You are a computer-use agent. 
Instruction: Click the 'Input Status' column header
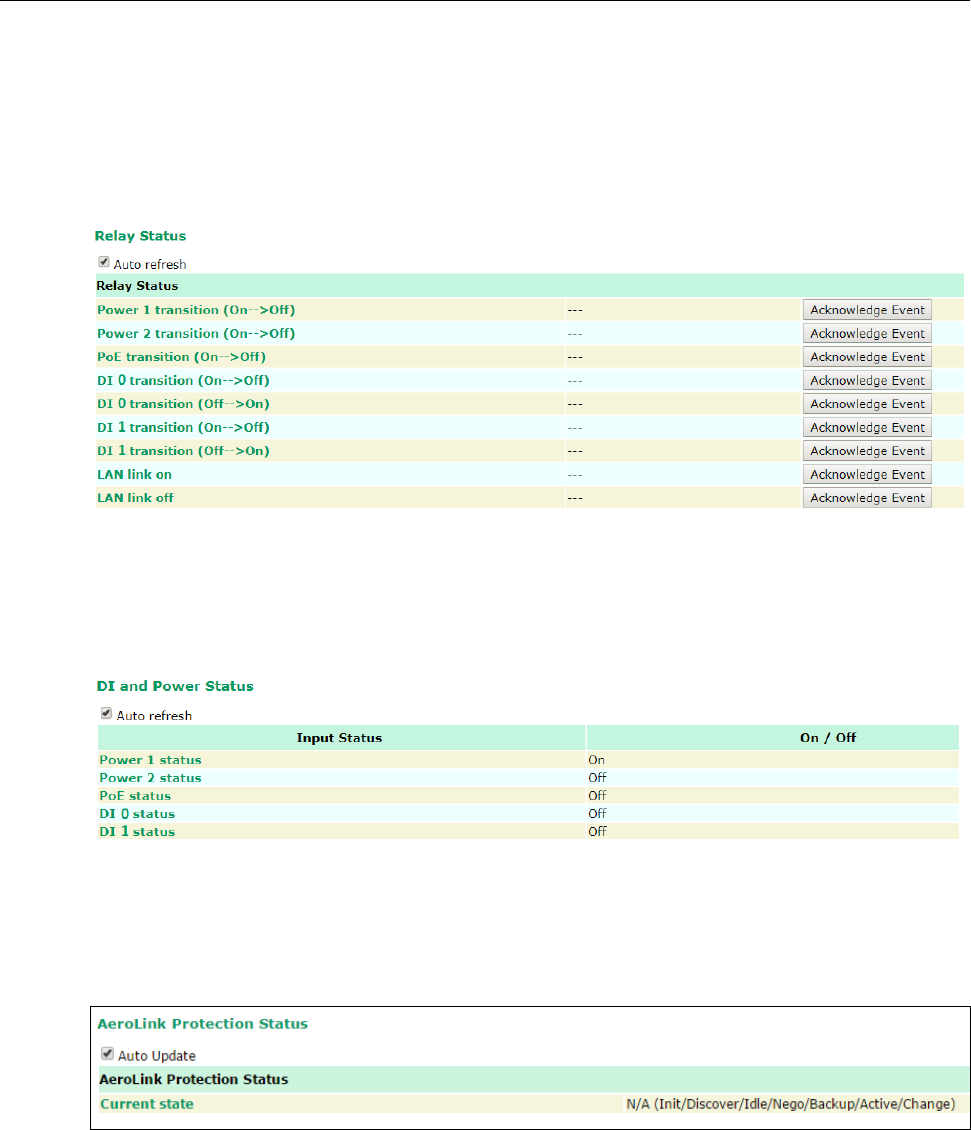click(340, 737)
